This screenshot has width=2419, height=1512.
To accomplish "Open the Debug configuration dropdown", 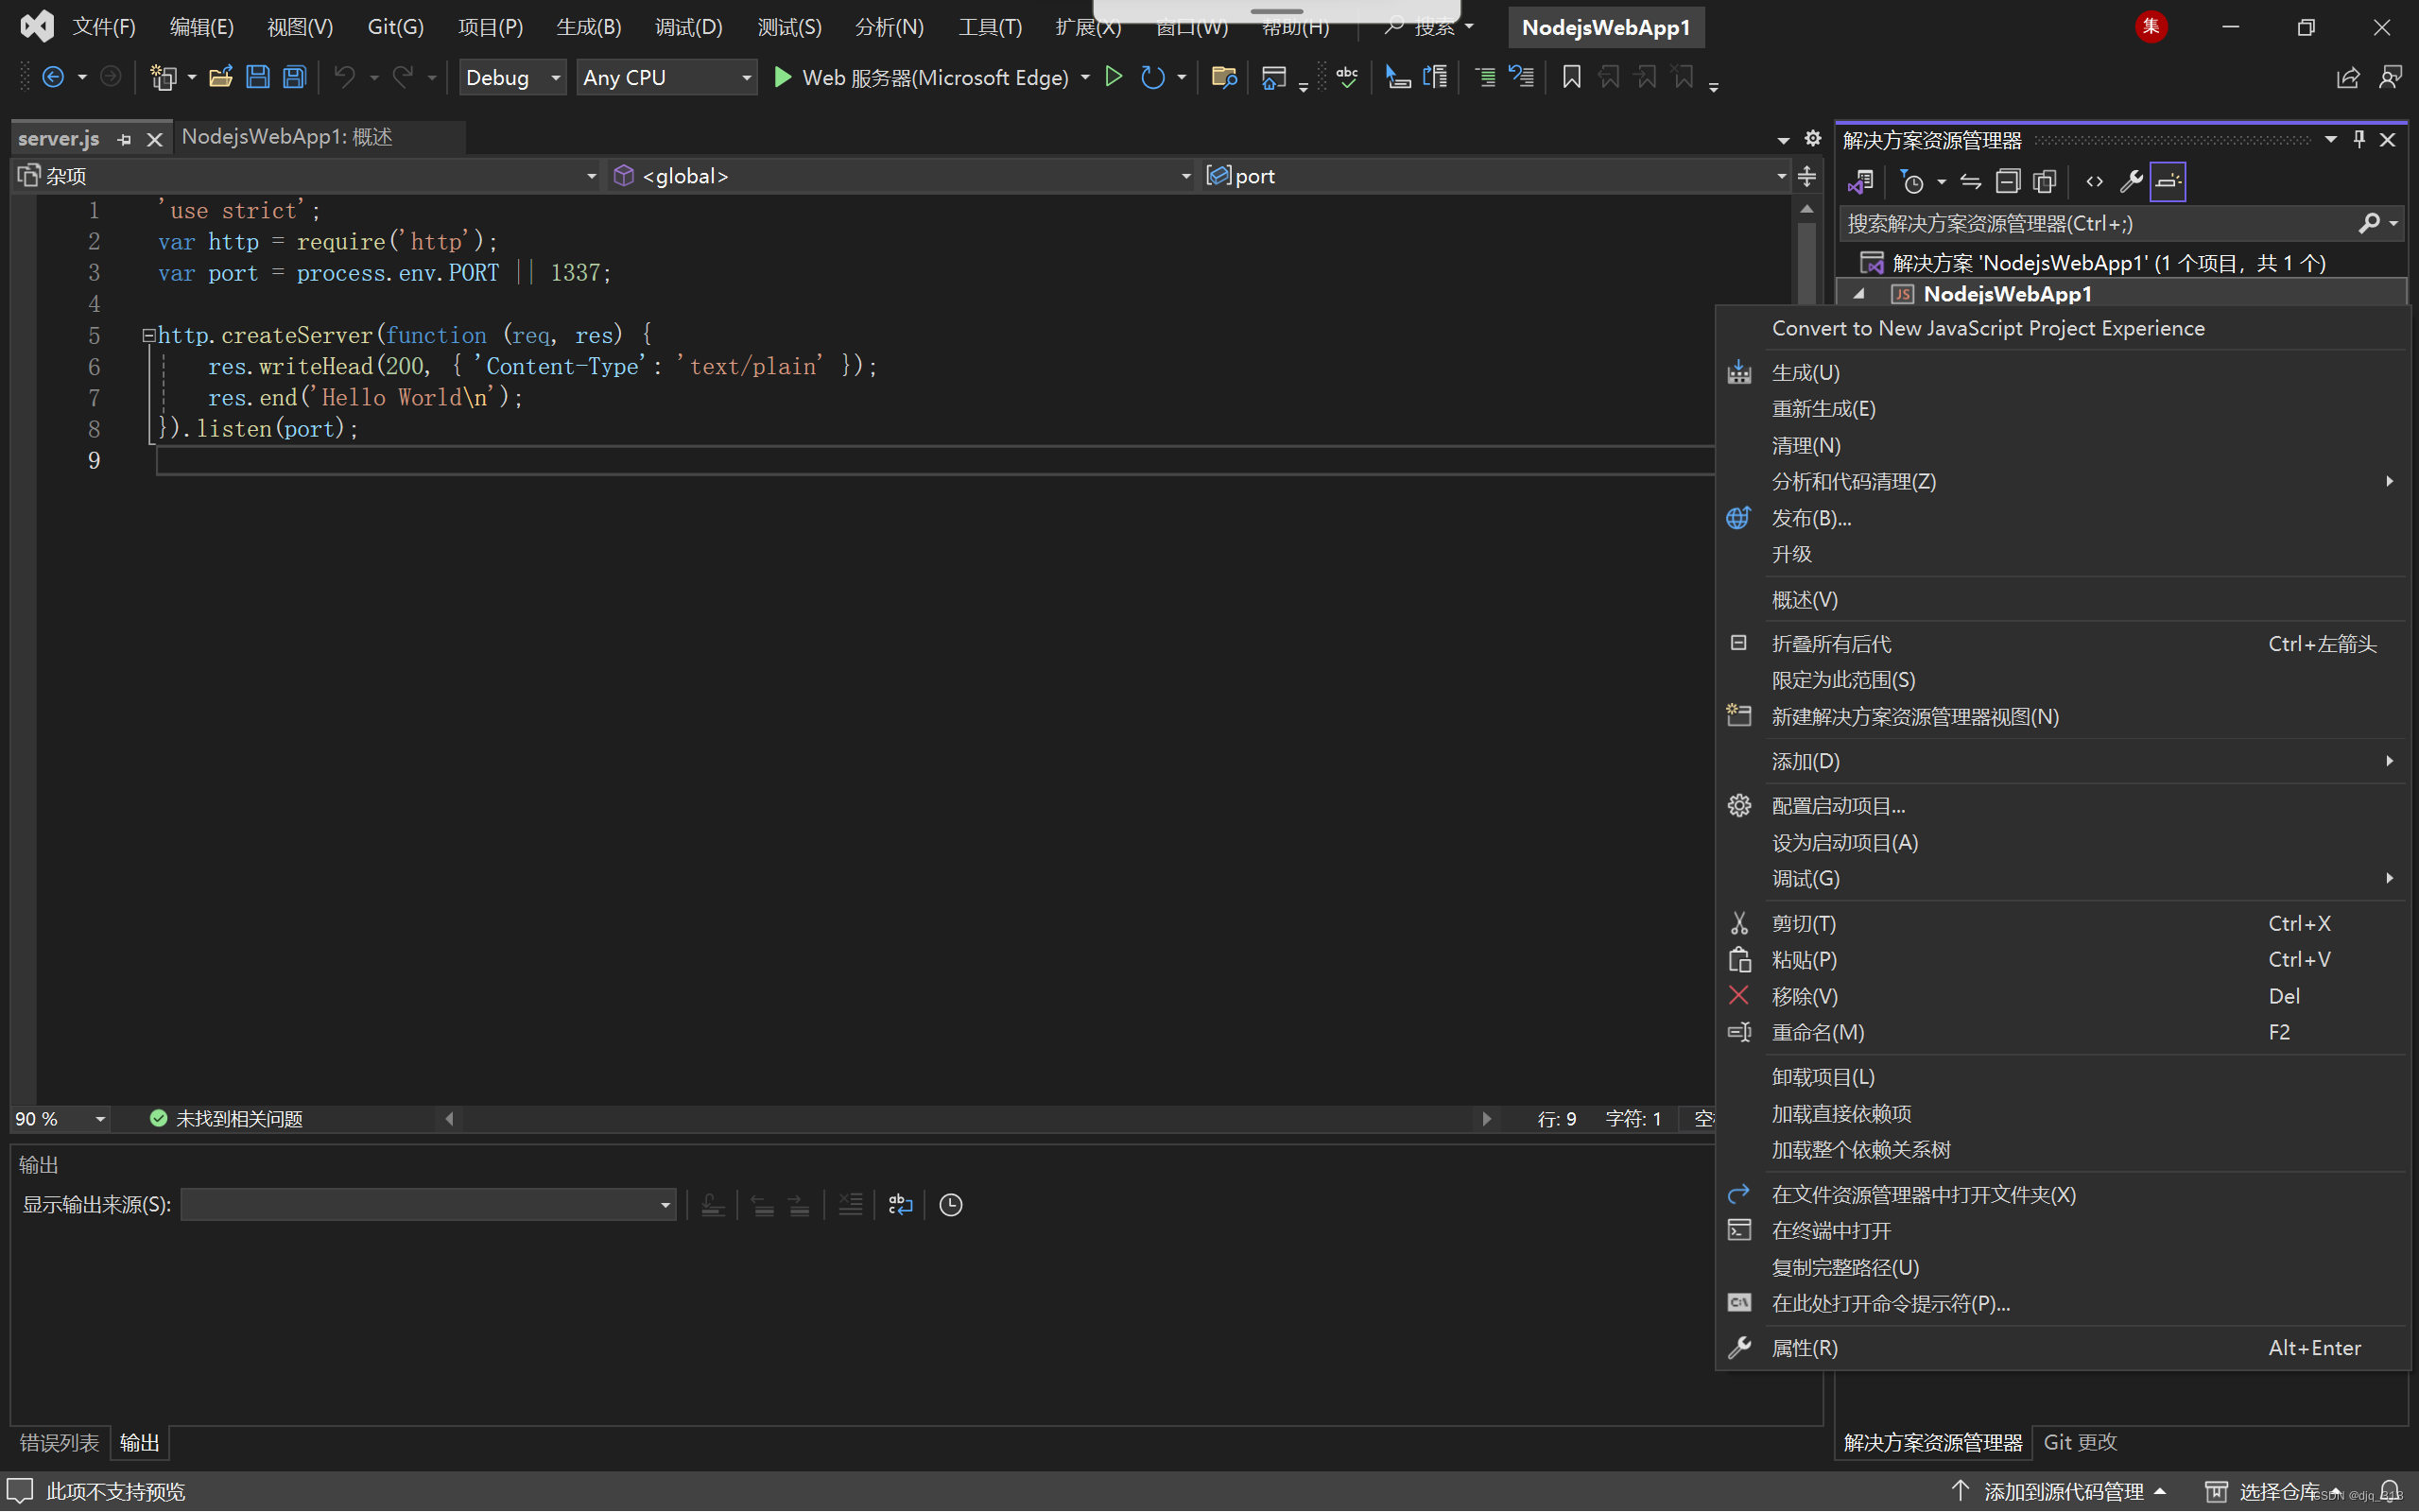I will [512, 77].
